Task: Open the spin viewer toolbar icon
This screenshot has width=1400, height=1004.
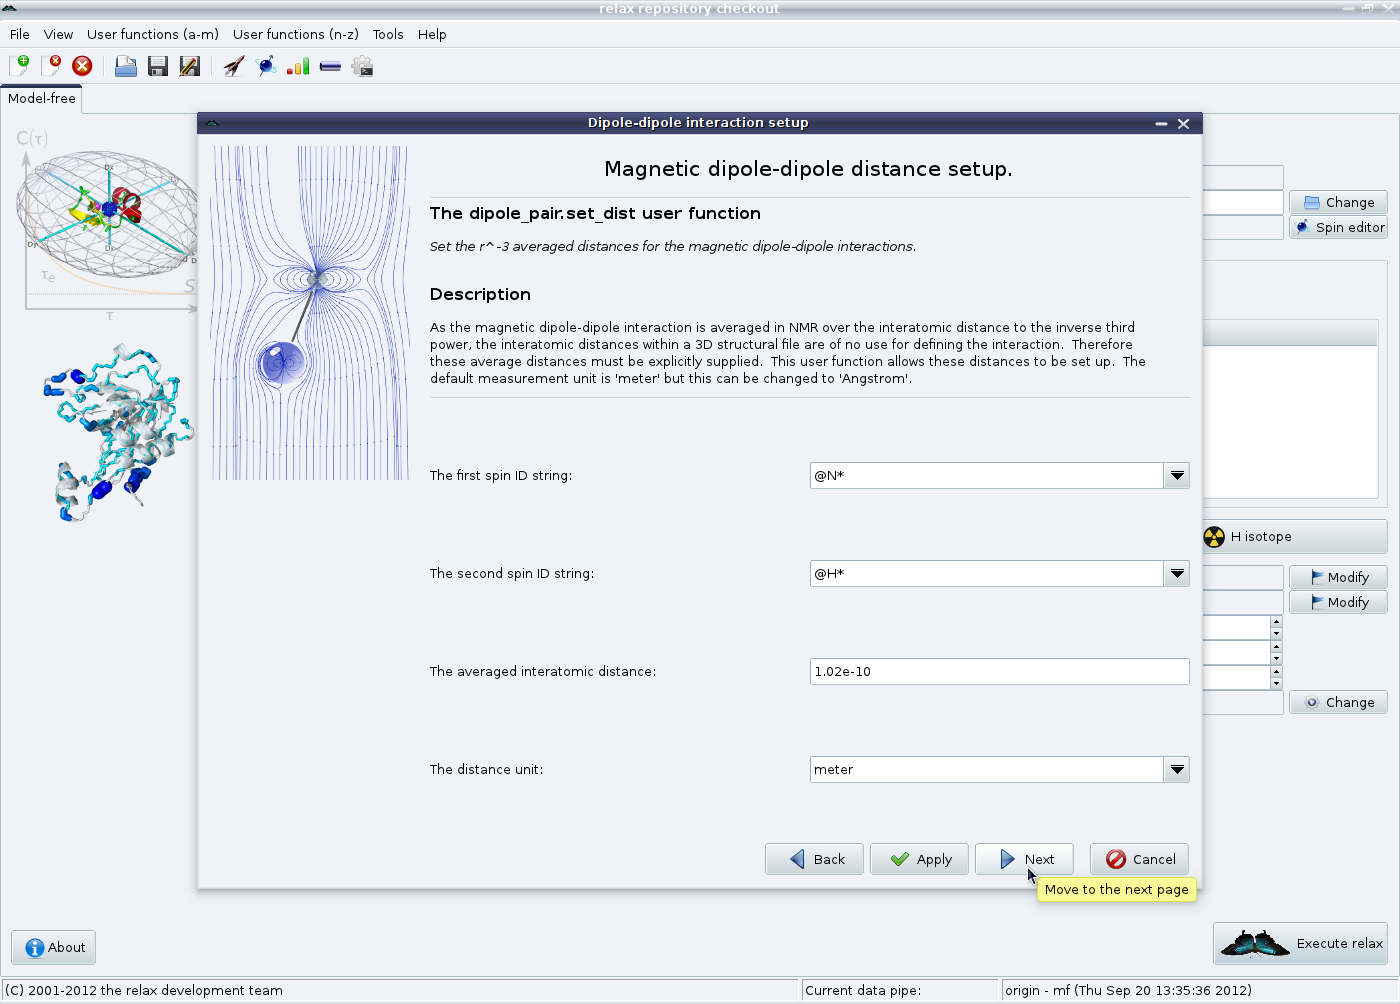Action: [266, 67]
